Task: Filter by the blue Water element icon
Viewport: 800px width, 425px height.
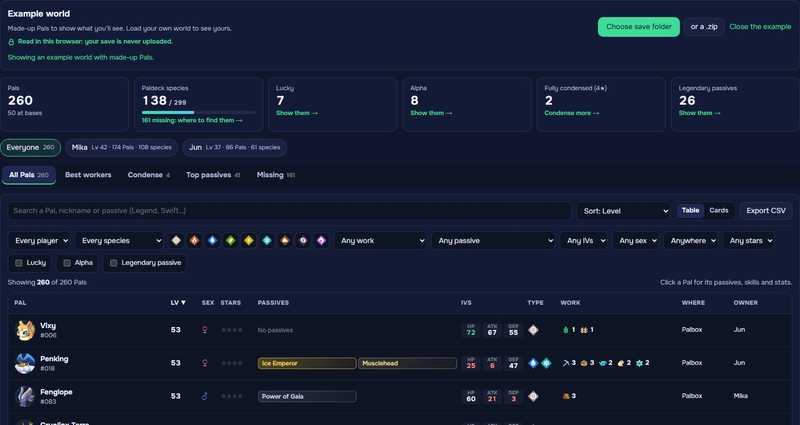Action: click(x=213, y=240)
